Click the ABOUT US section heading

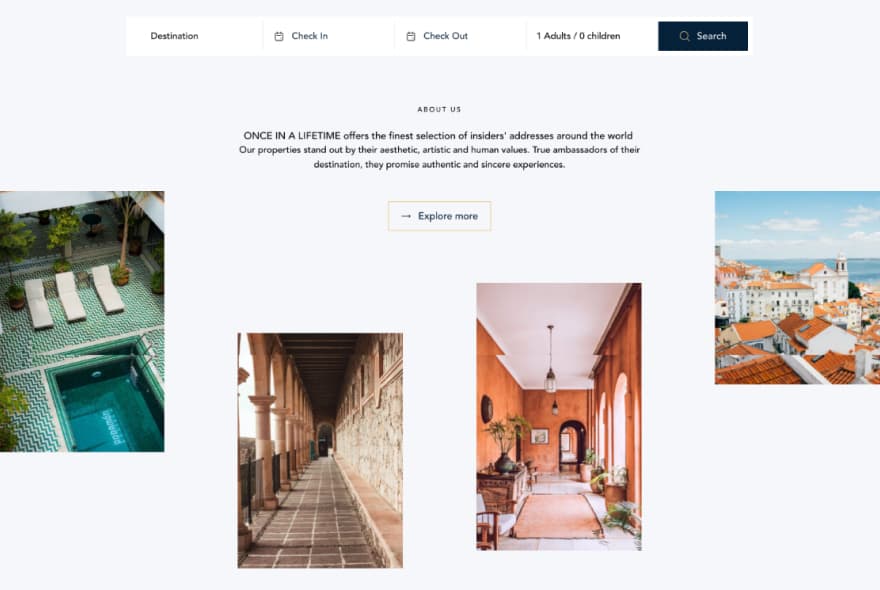point(439,109)
